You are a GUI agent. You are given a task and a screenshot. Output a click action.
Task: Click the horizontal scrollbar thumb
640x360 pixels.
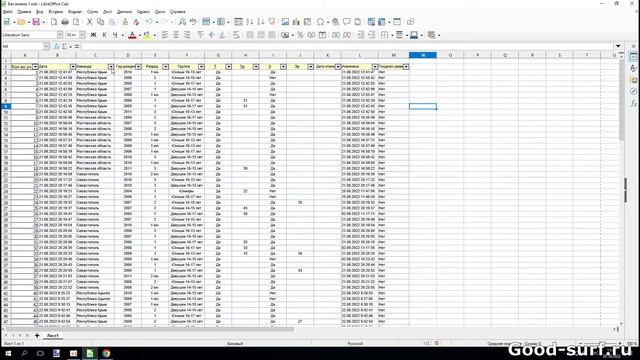pyautogui.click(x=150, y=329)
